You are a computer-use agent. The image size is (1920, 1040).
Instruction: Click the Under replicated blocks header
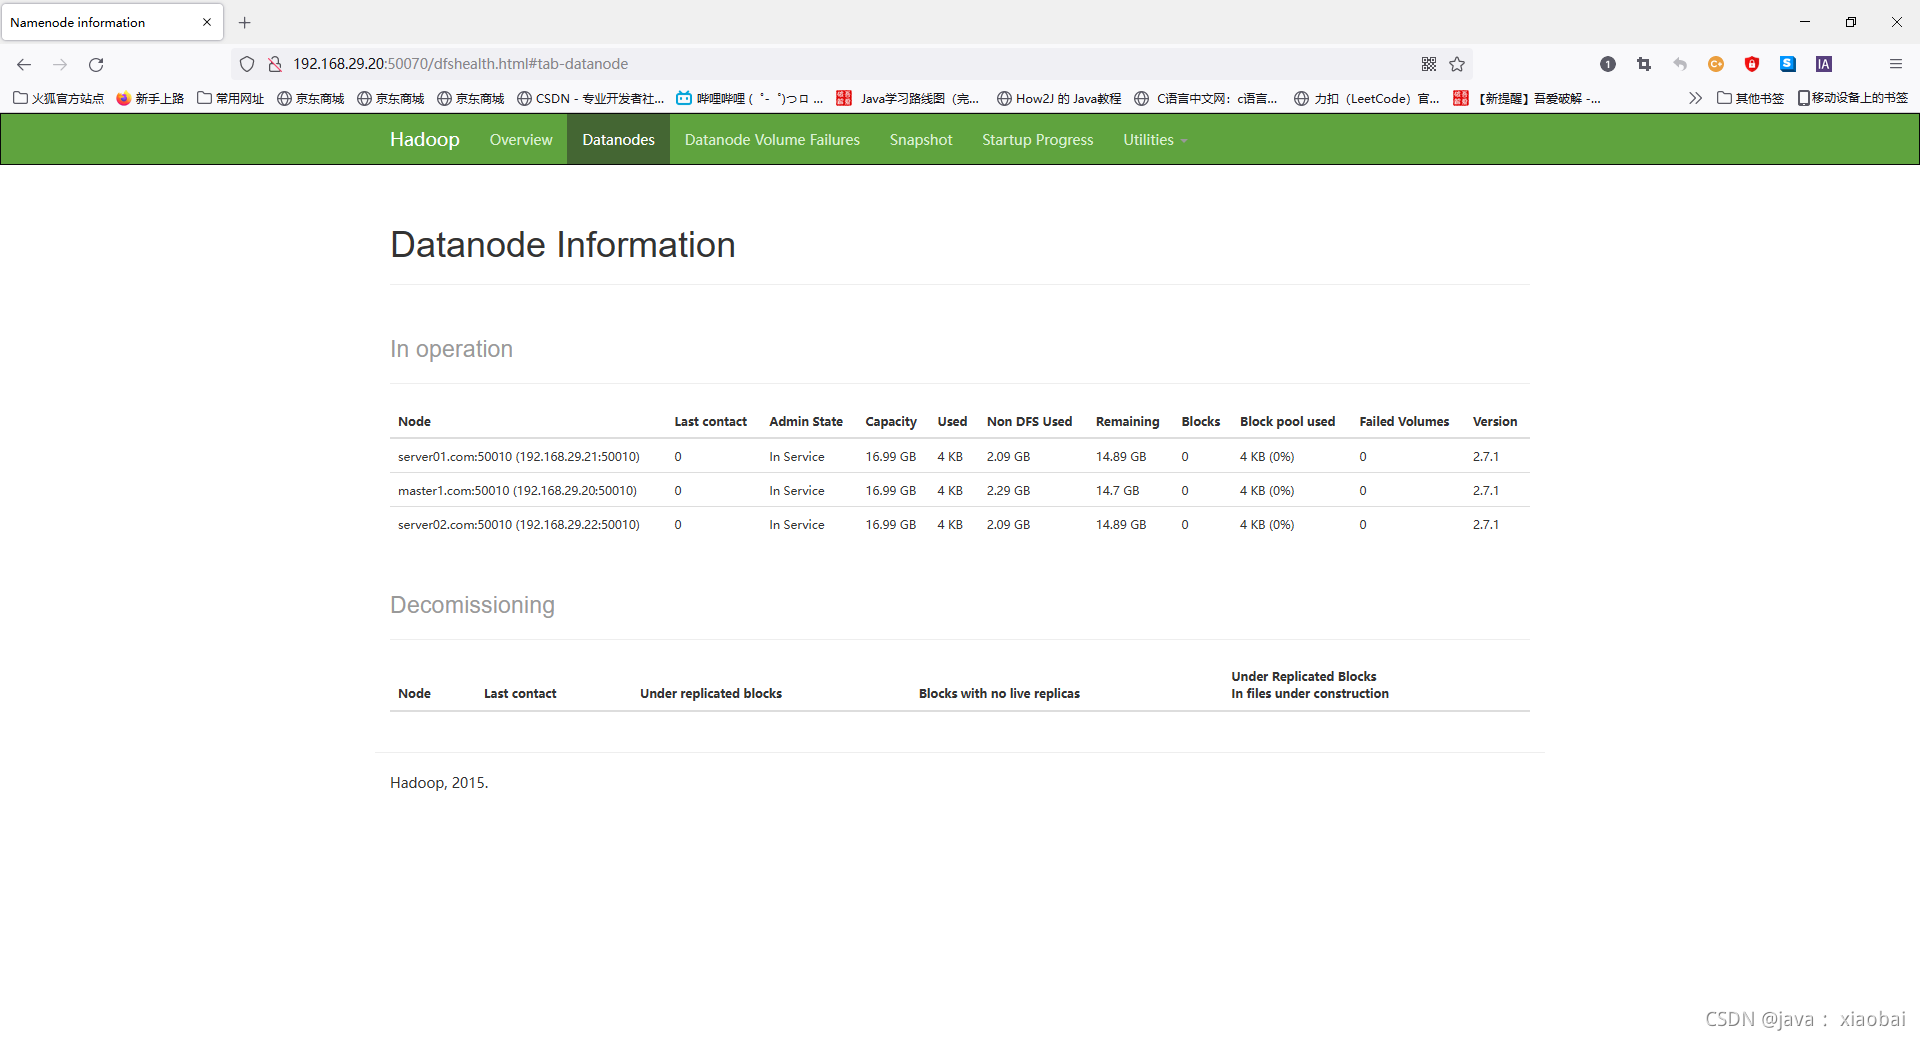pyautogui.click(x=711, y=694)
